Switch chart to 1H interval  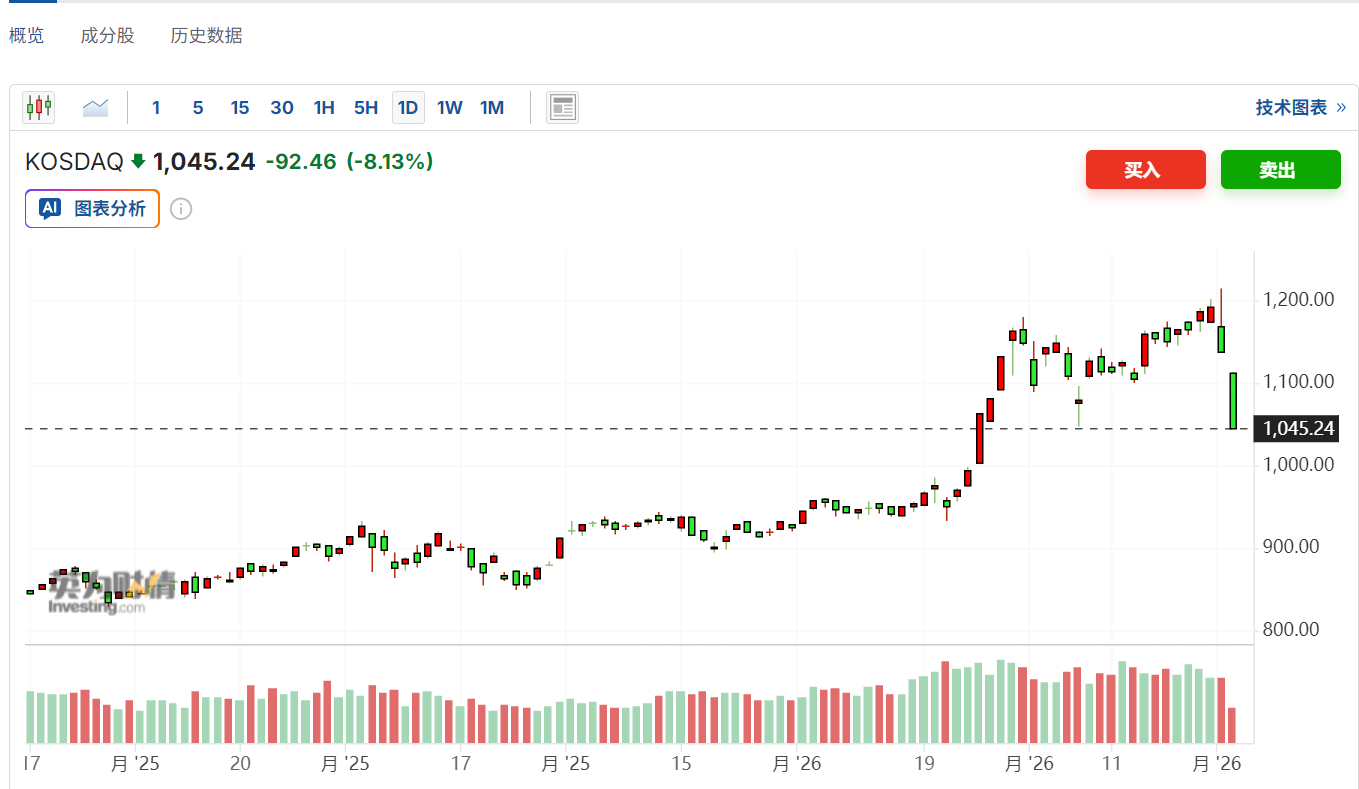[324, 108]
